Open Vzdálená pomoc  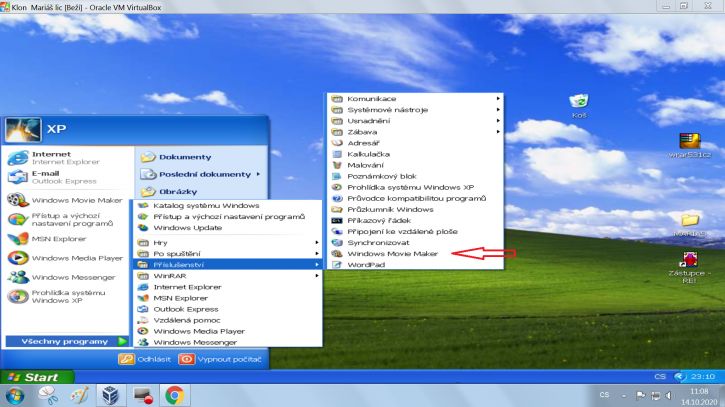click(227, 320)
